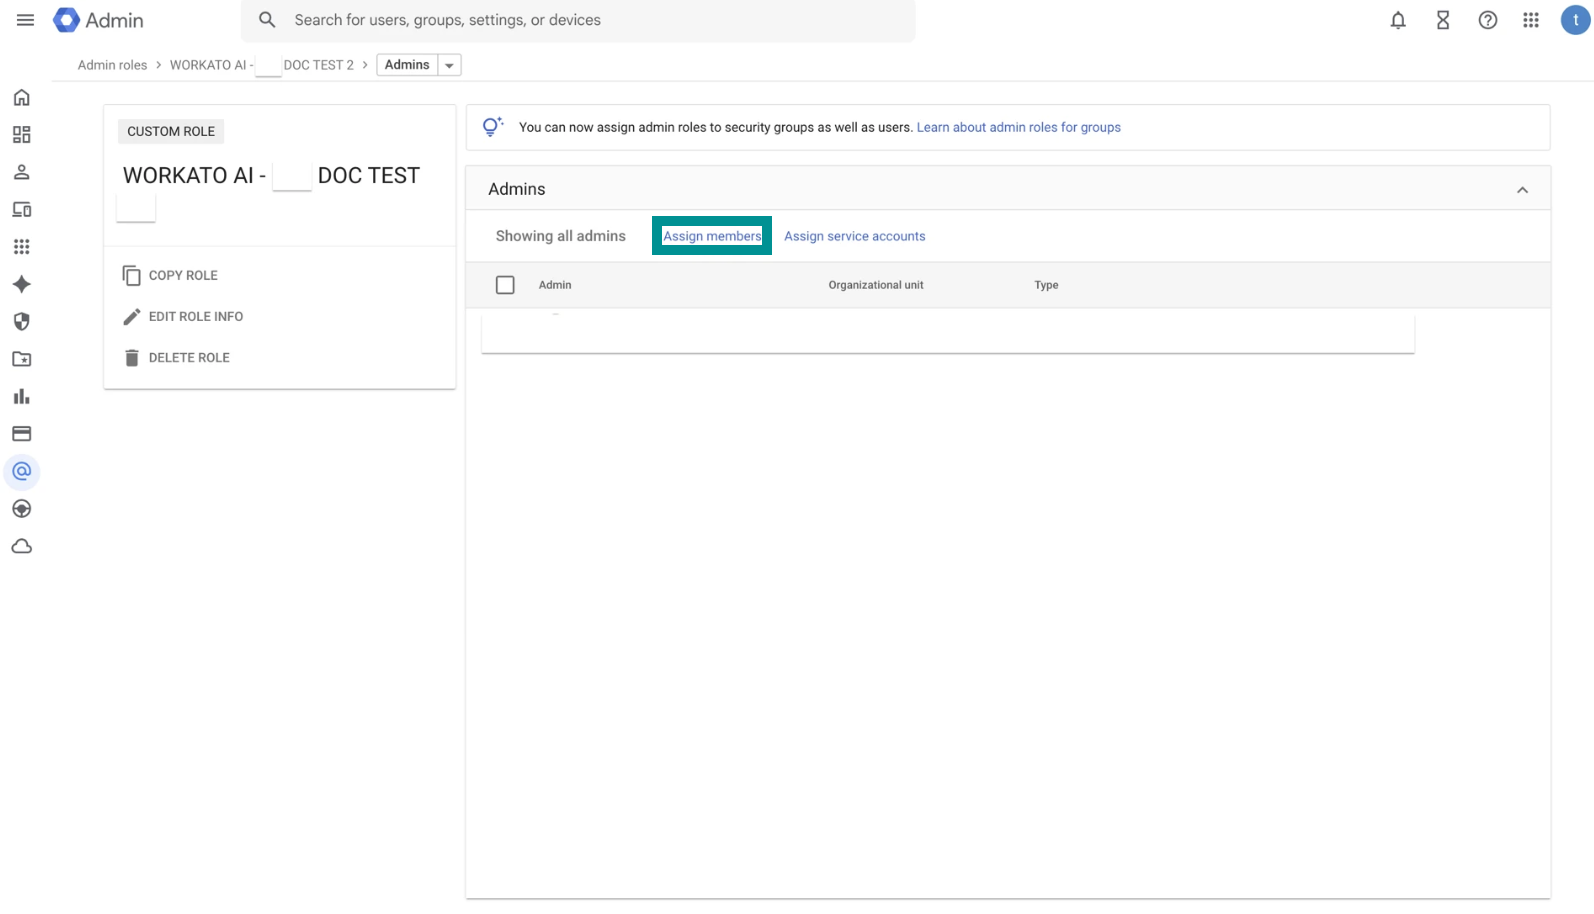Collapse the Admins panel chevron

click(x=1522, y=190)
